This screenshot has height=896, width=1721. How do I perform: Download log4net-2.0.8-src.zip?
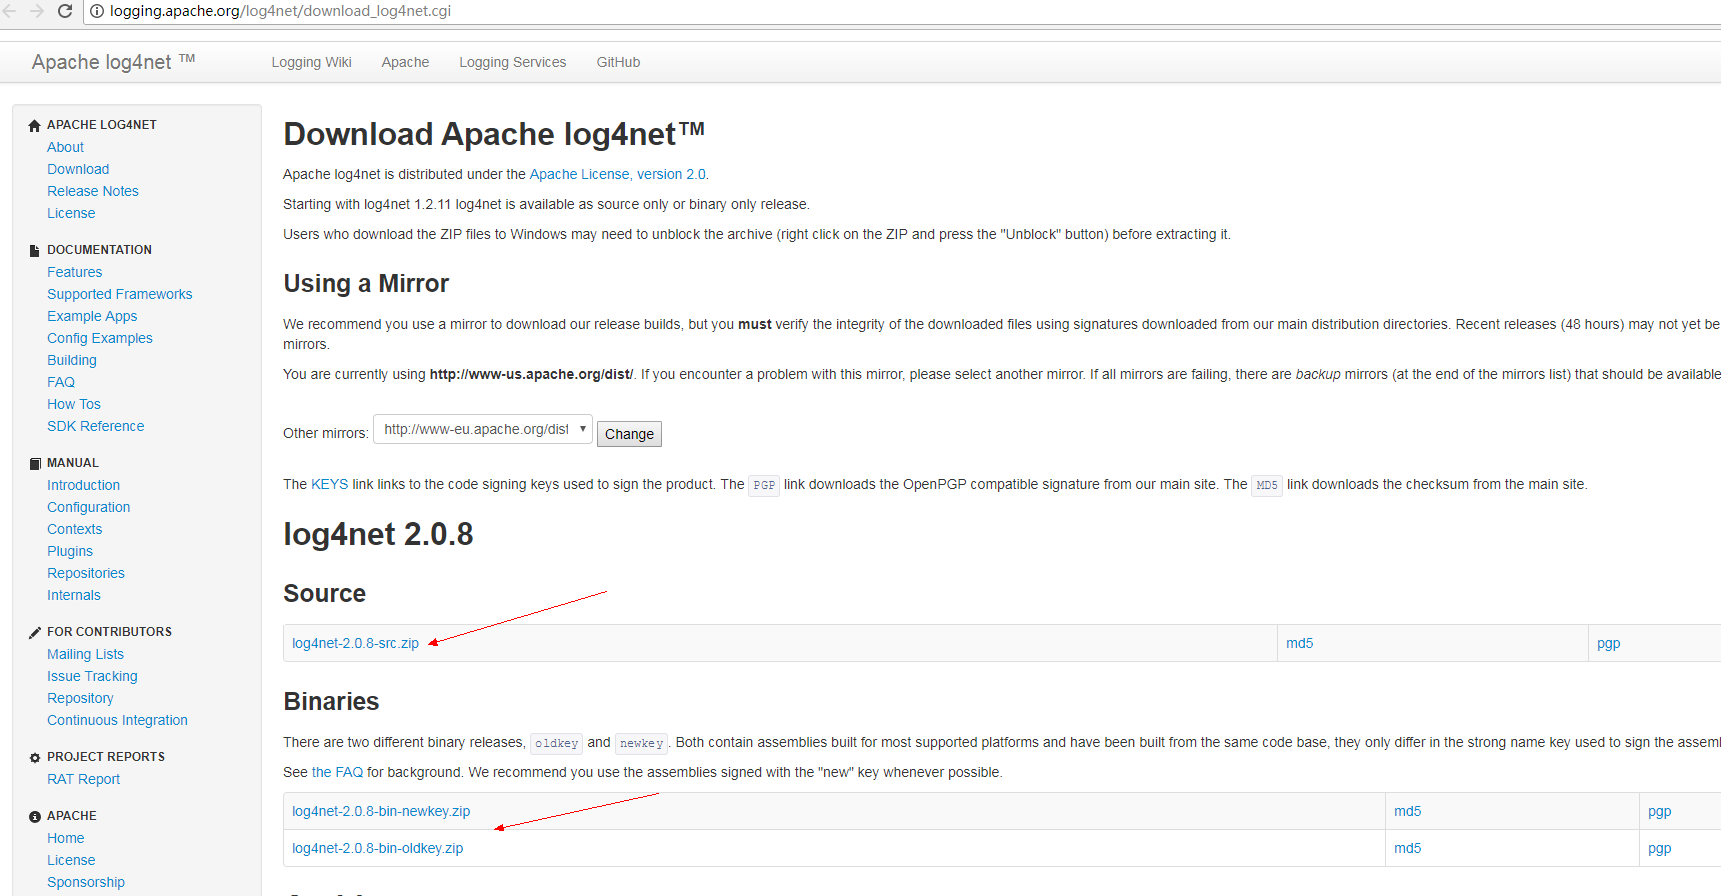(355, 643)
